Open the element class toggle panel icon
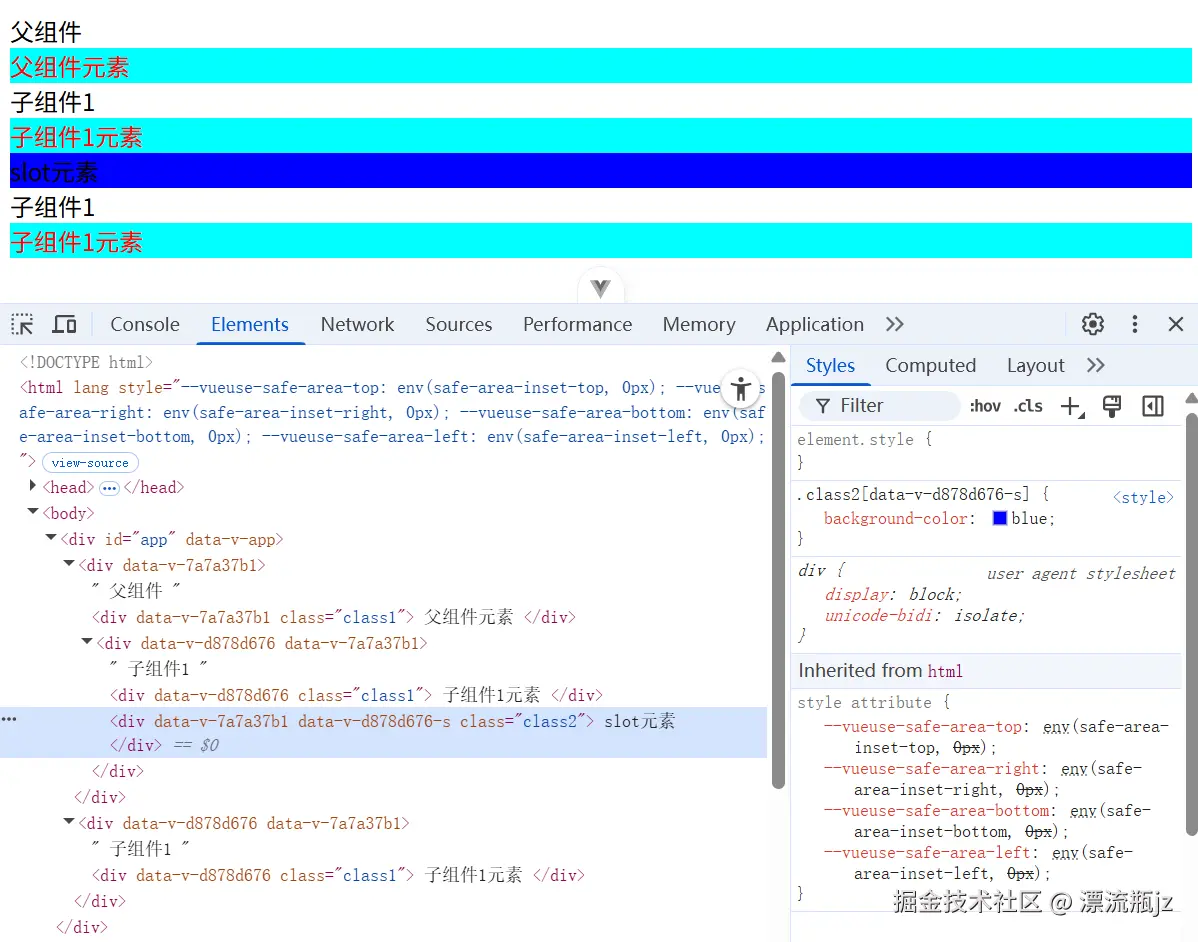 [1112, 405]
